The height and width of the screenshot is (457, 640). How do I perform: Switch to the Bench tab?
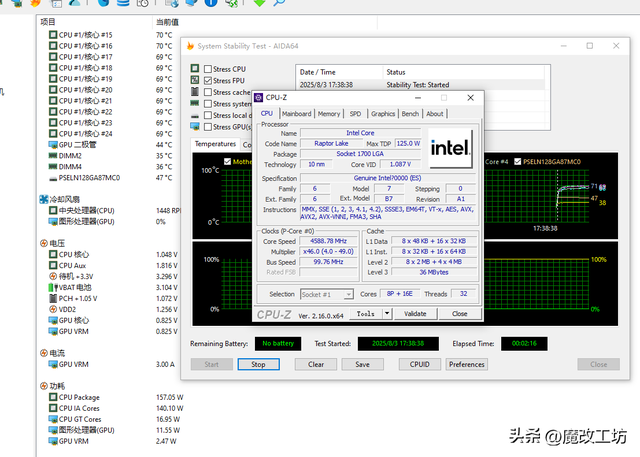click(x=410, y=114)
